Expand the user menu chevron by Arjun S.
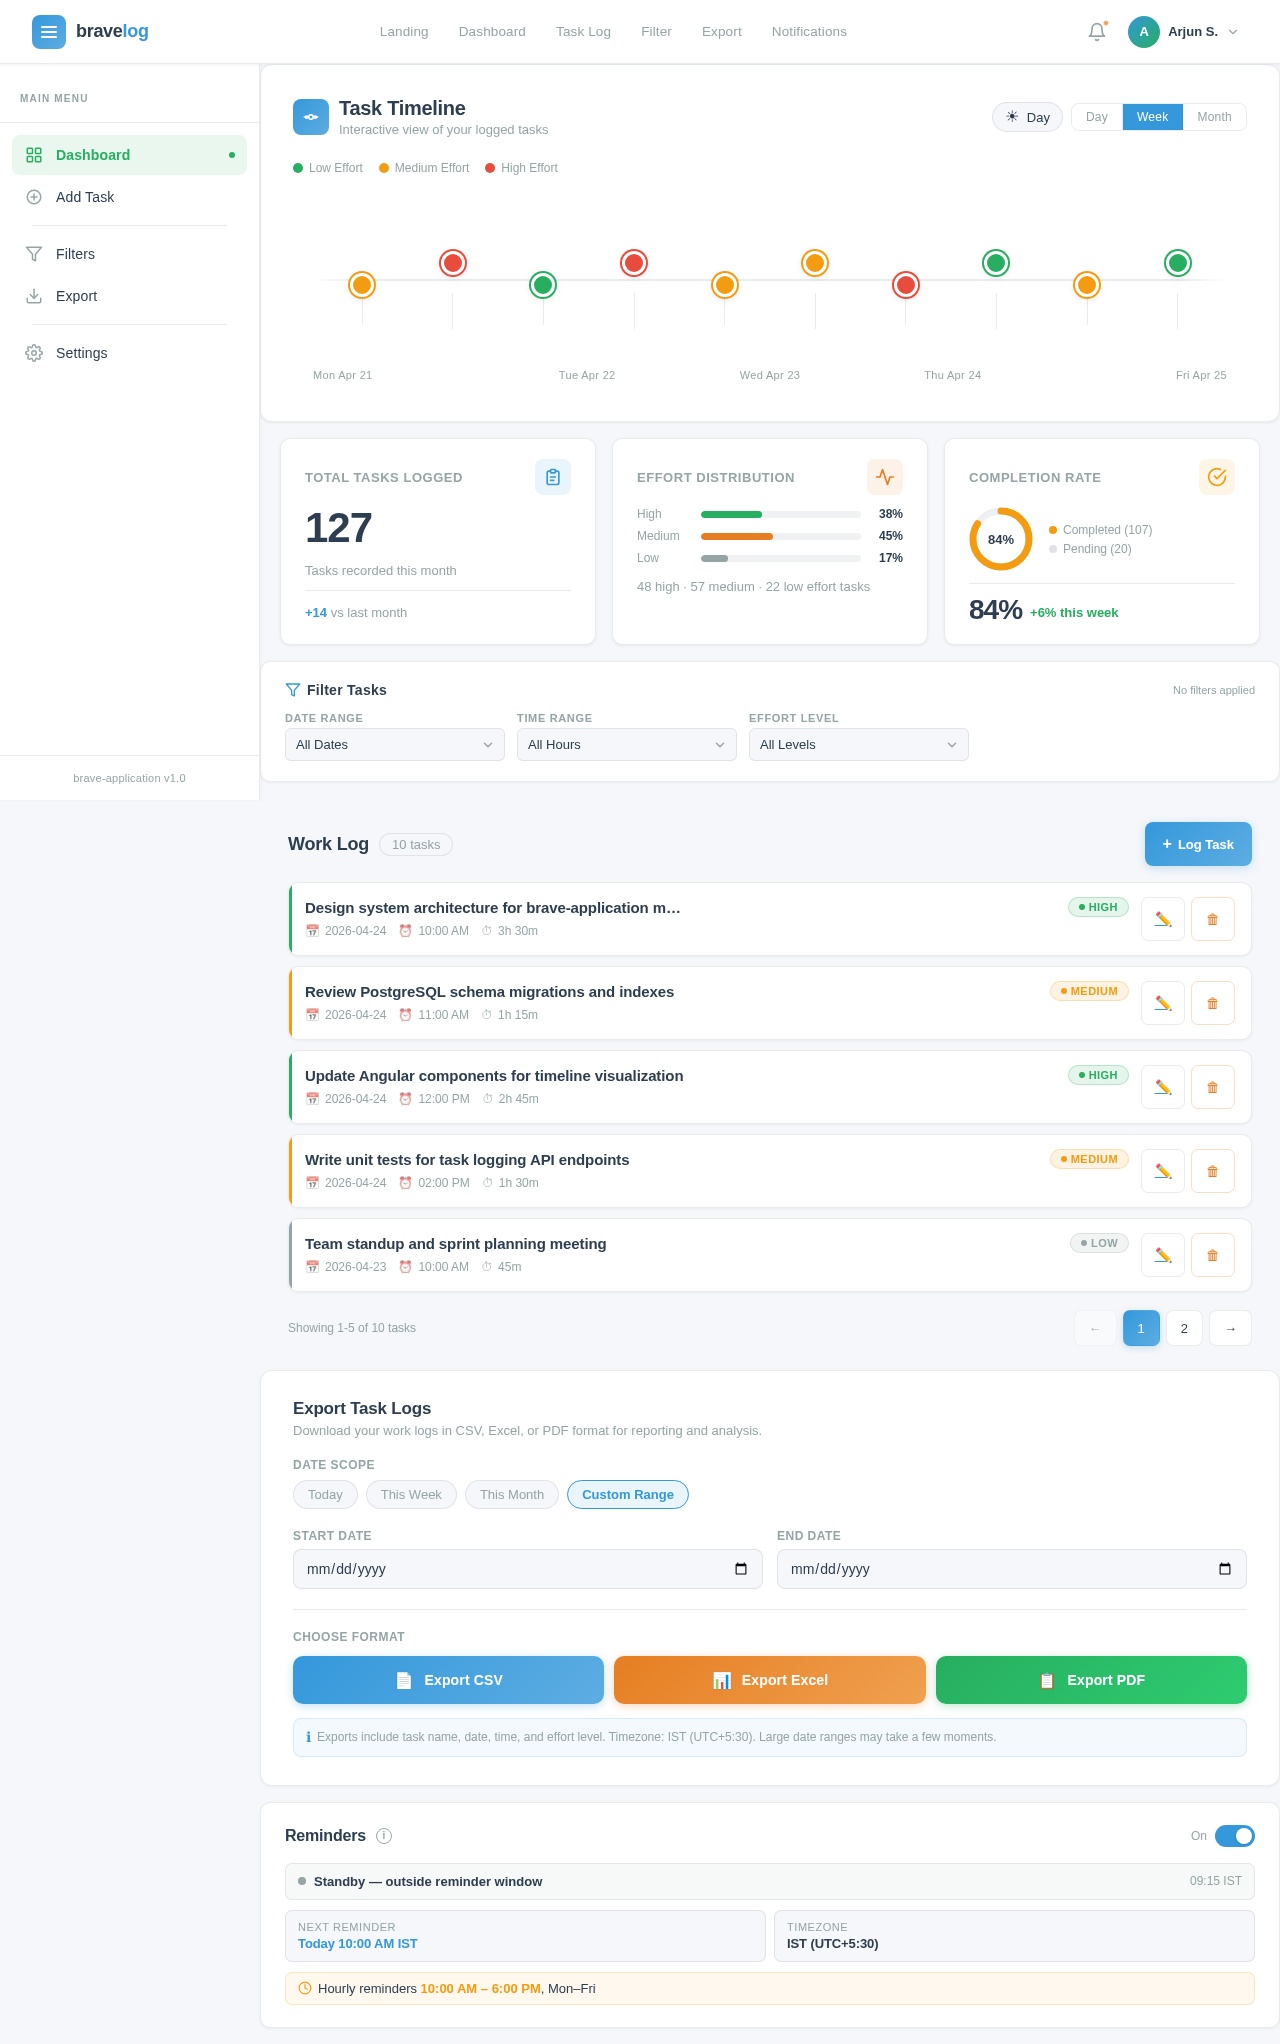 [x=1233, y=32]
